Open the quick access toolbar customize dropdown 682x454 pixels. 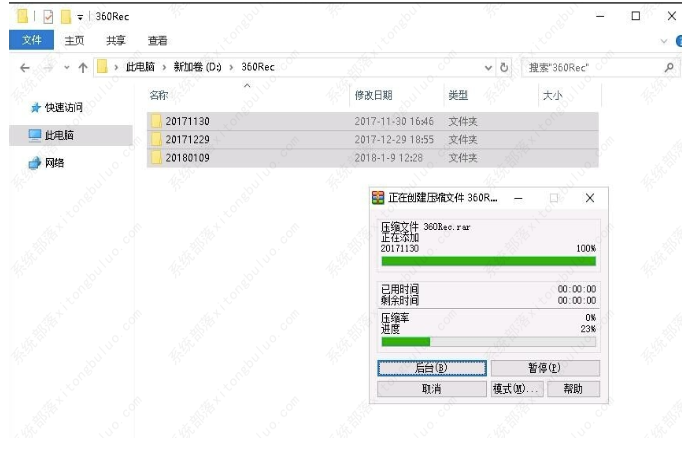pyautogui.click(x=80, y=17)
